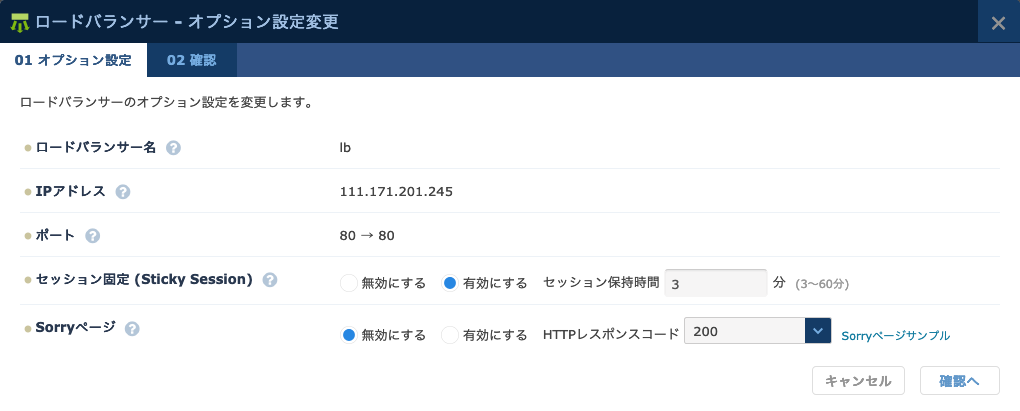This screenshot has width=1020, height=411.
Task: Open the Sorryページサンプル link
Action: 895,336
